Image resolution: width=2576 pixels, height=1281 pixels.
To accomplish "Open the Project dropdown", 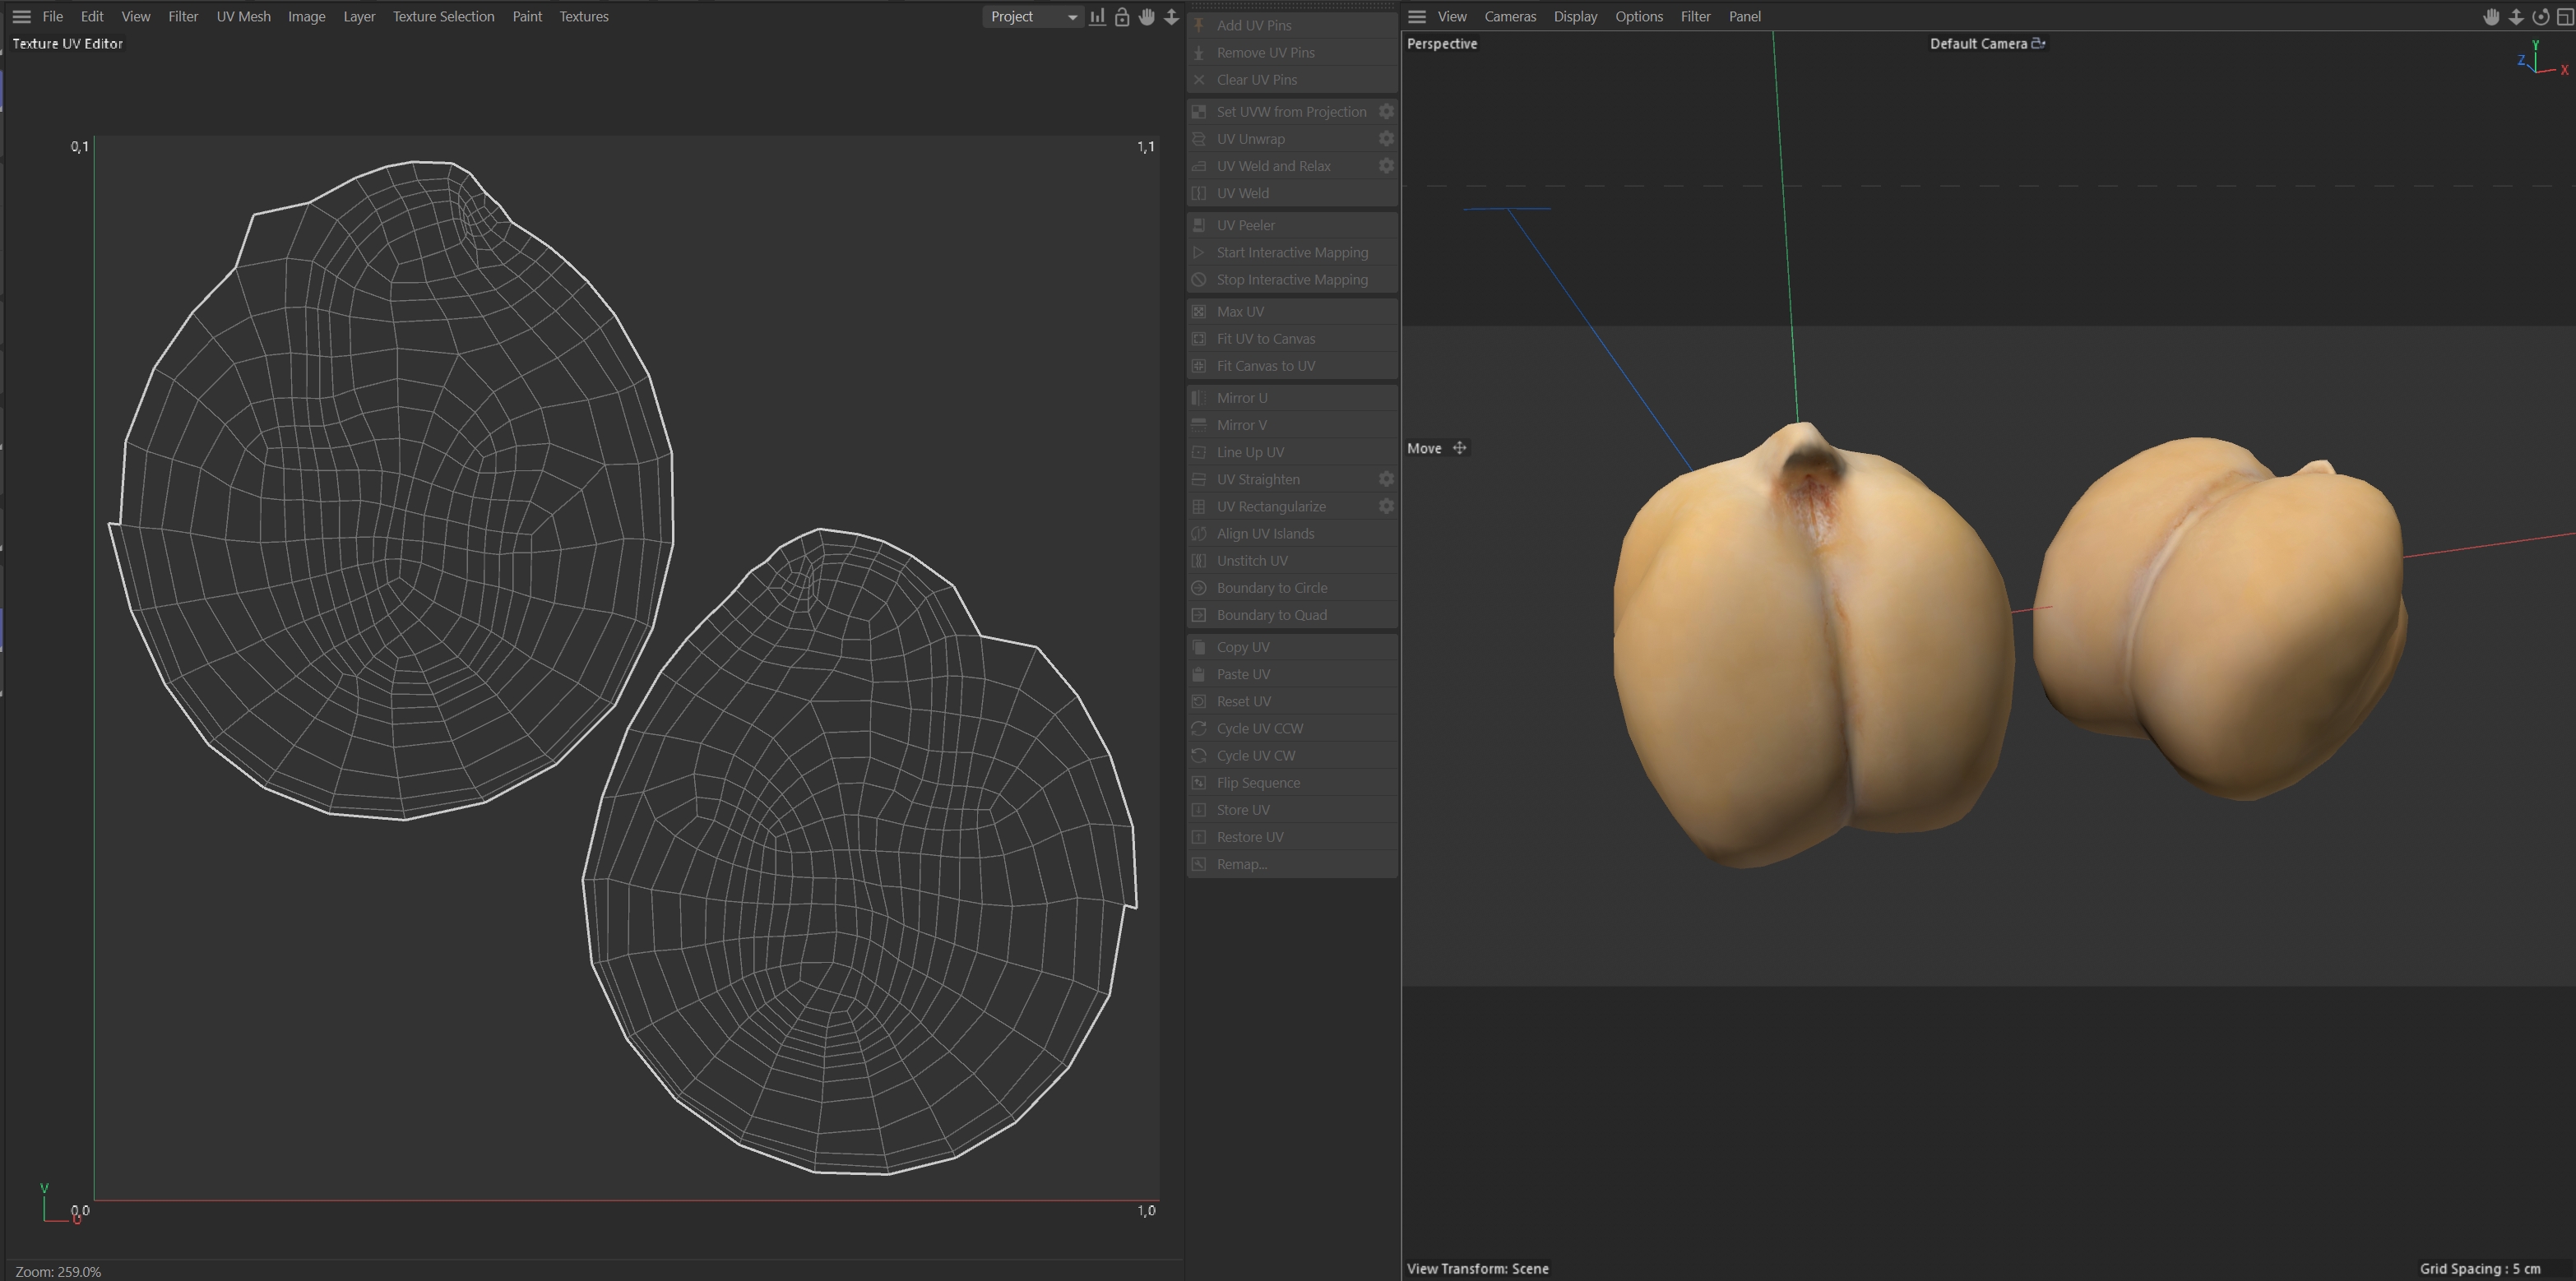I will (x=1033, y=17).
